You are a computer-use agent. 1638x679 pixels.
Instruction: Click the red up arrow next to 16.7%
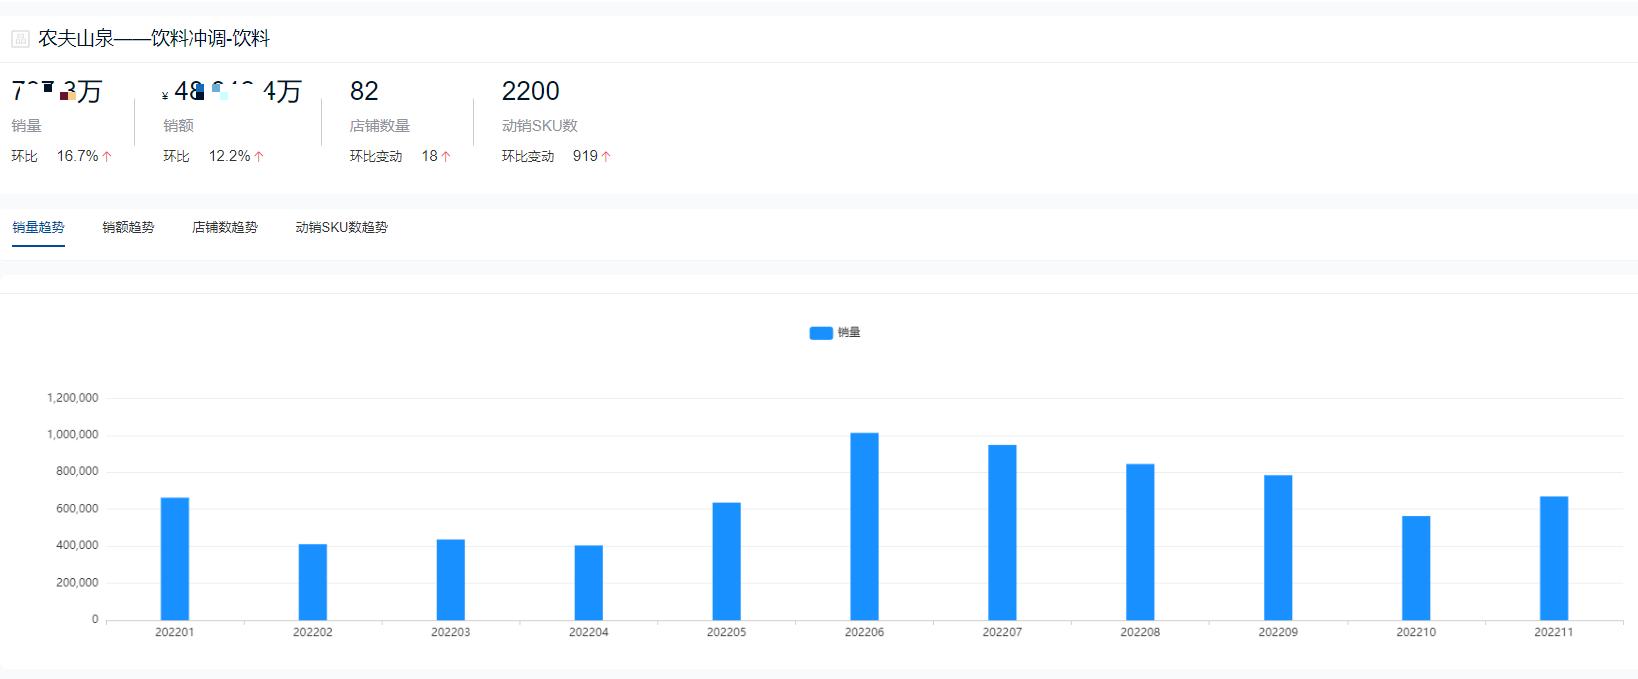point(107,157)
